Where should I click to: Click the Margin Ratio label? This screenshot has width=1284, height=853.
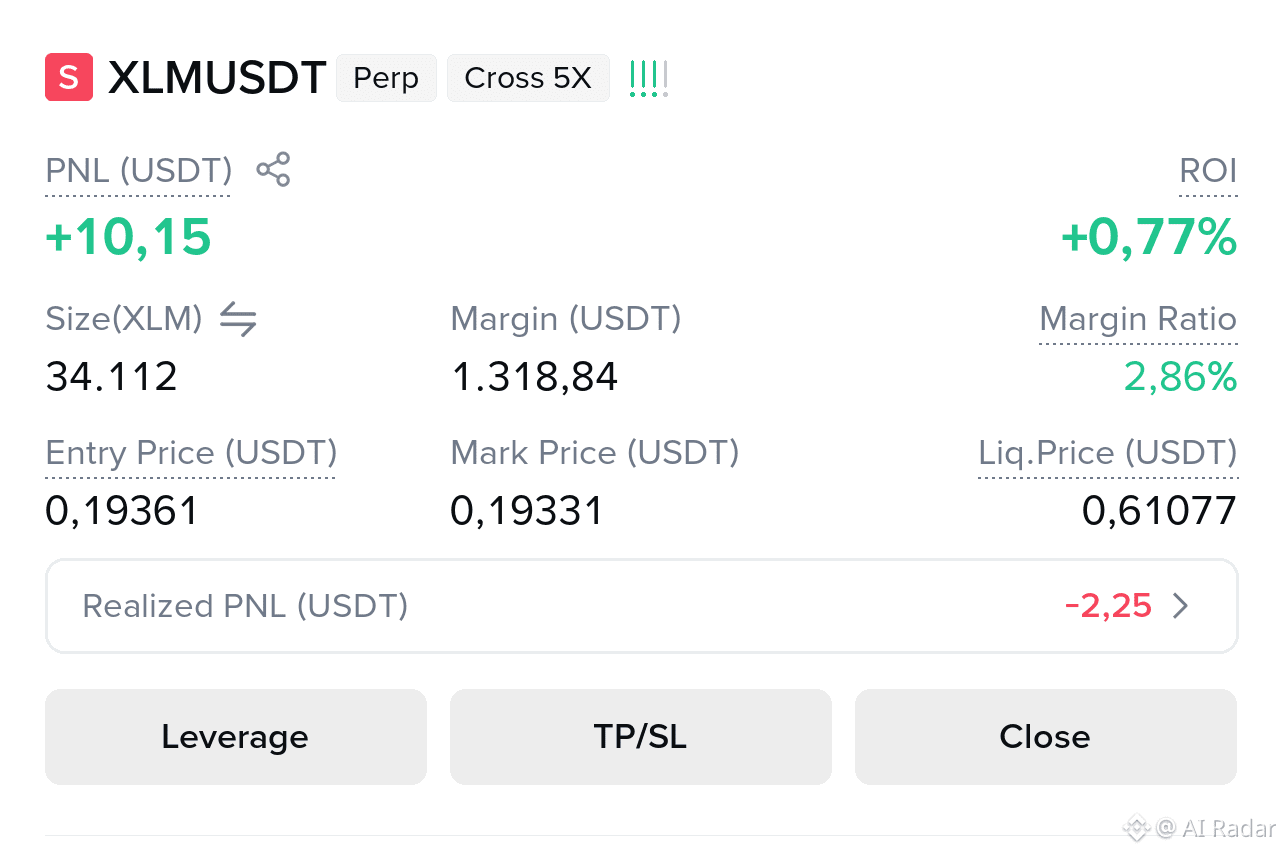pyautogui.click(x=1138, y=319)
